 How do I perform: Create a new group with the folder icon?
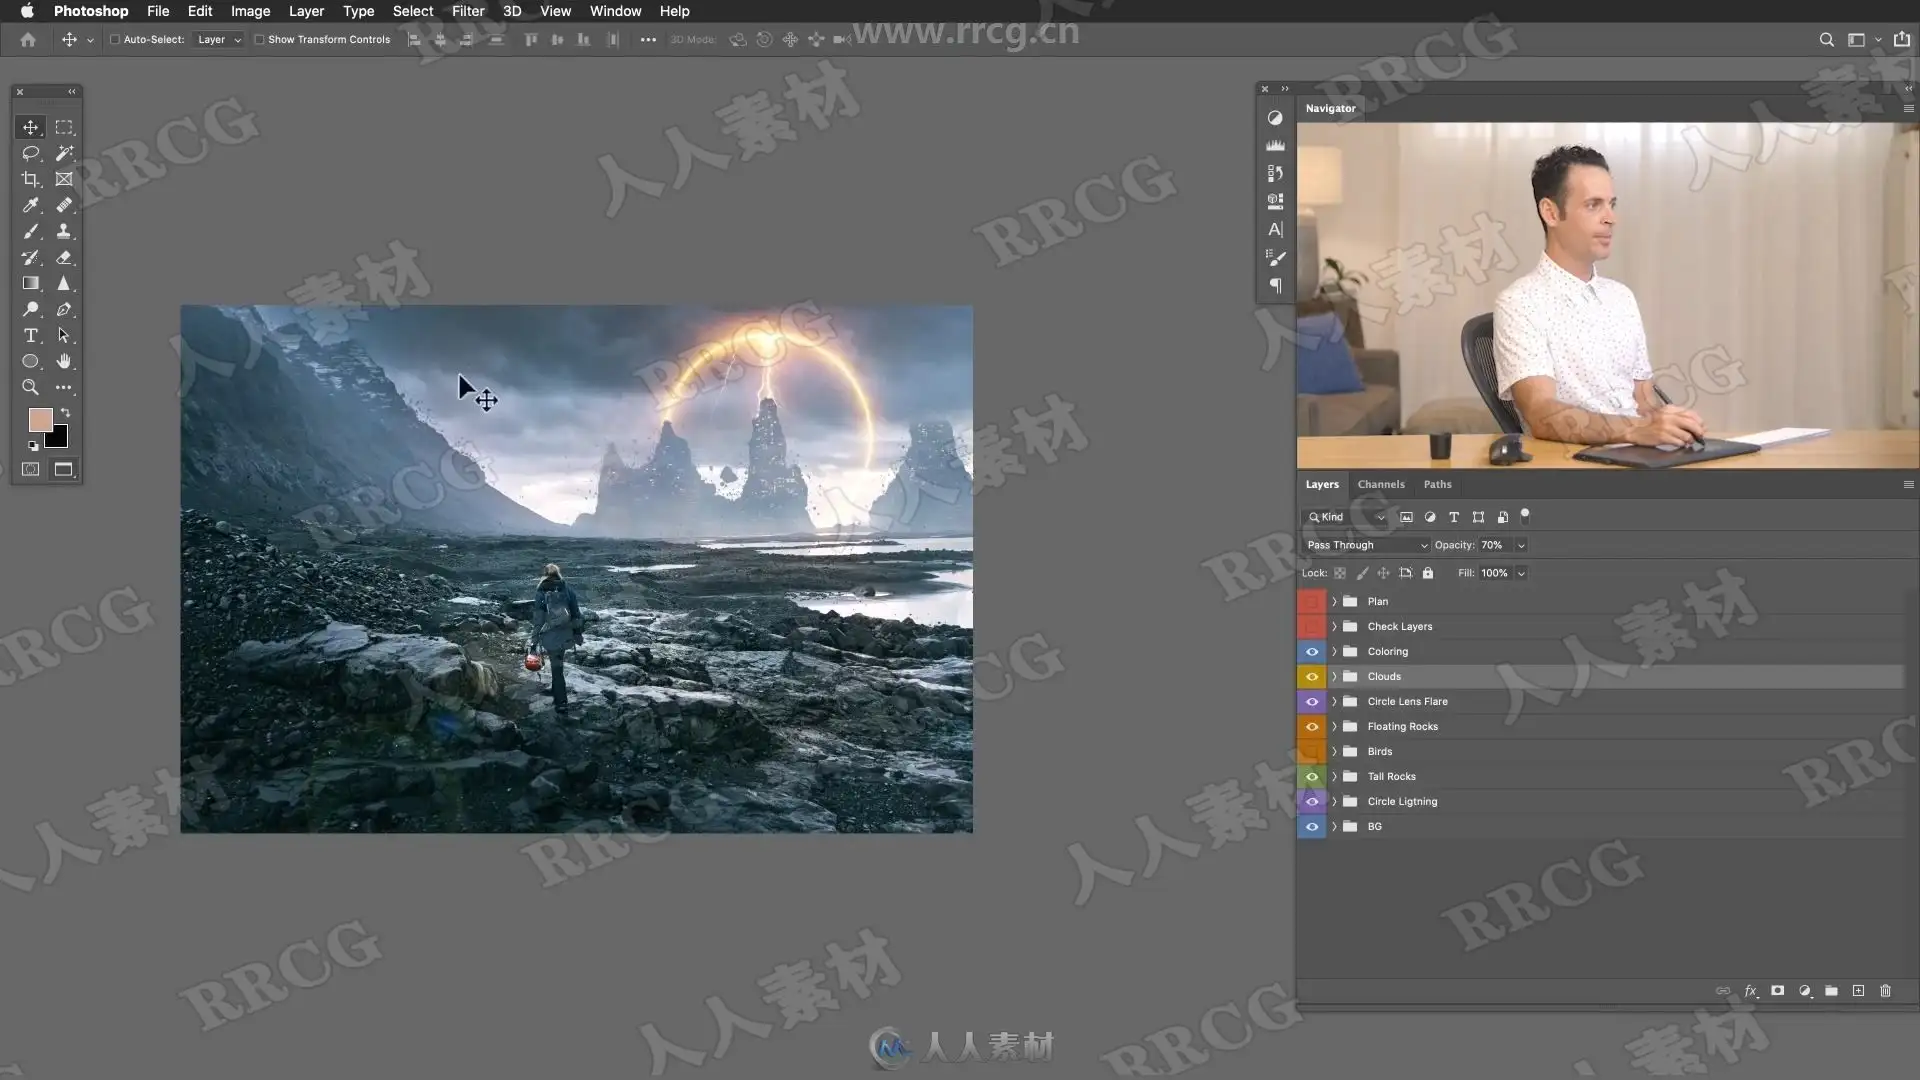point(1831,991)
